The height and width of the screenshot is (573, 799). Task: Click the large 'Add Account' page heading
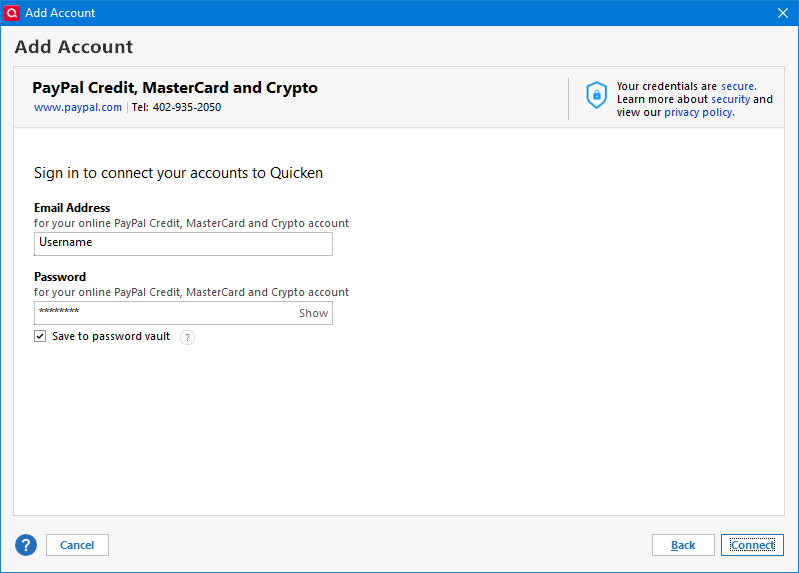[x=74, y=47]
